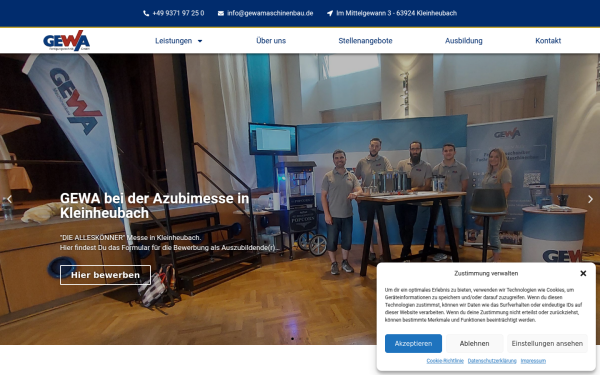Open the Impressum link
This screenshot has width=600, height=375.
[x=533, y=361]
